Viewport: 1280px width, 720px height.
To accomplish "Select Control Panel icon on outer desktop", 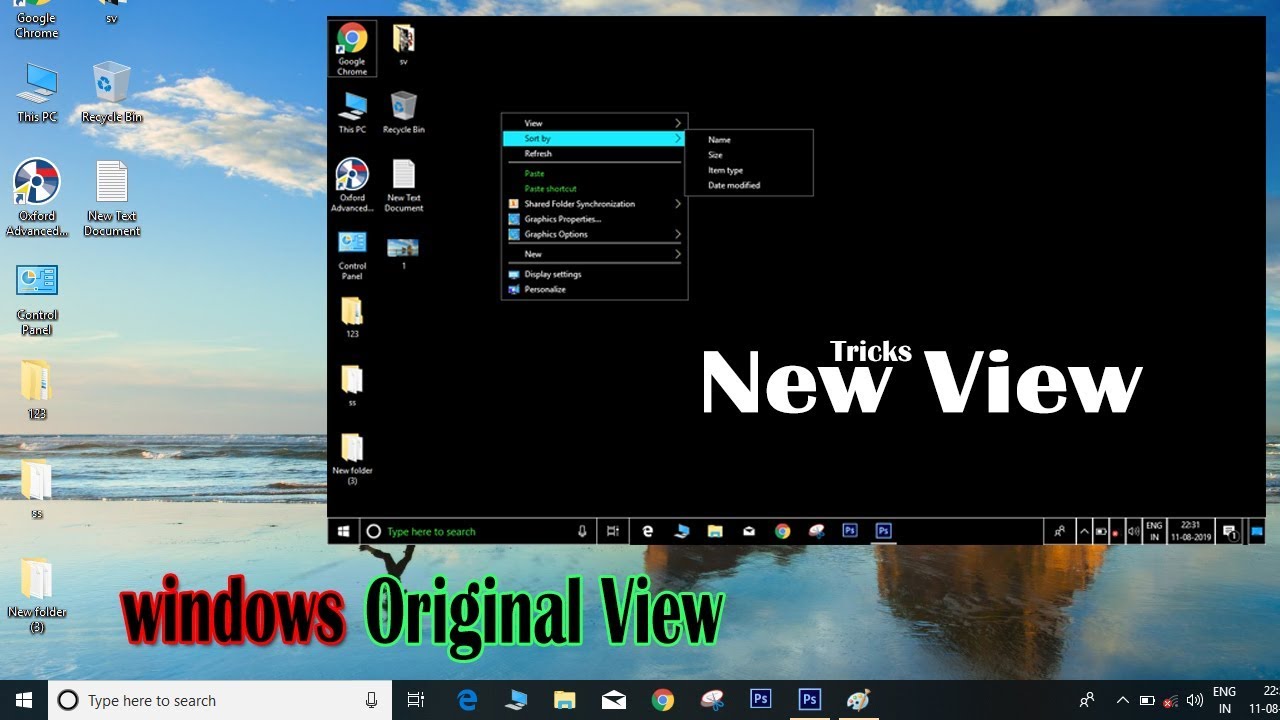I will click(x=37, y=300).
